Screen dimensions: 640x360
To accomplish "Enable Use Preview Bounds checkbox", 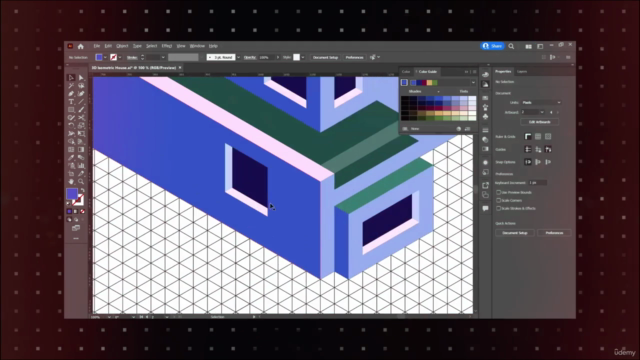I will click(x=498, y=192).
